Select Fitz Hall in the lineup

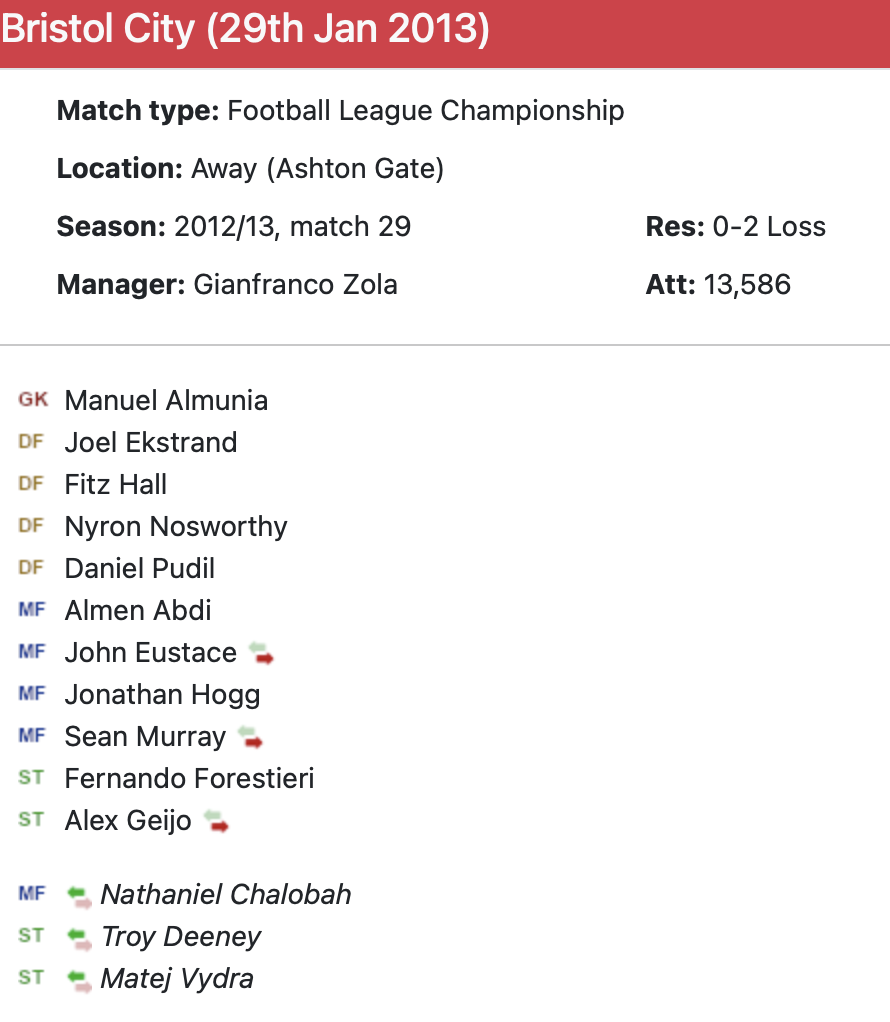click(116, 485)
